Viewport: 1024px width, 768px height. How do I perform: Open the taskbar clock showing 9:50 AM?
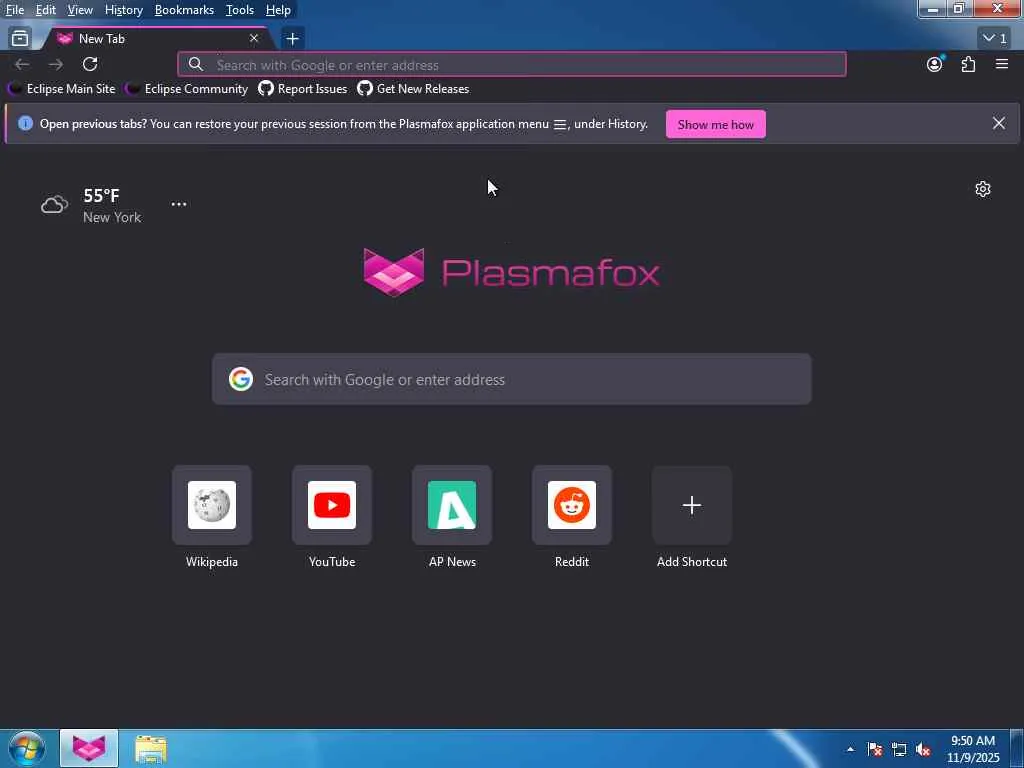[973, 749]
